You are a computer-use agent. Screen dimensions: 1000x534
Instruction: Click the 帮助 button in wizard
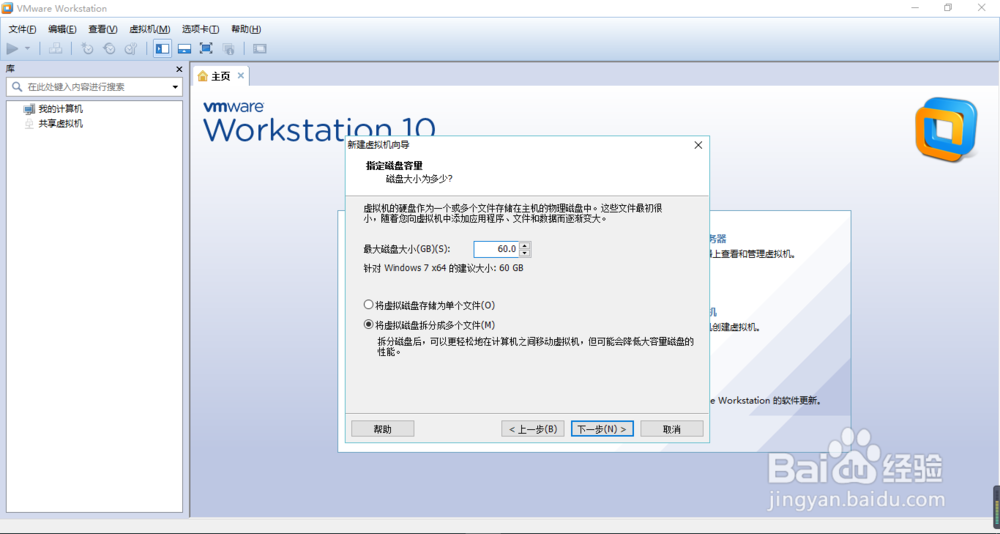pos(383,429)
